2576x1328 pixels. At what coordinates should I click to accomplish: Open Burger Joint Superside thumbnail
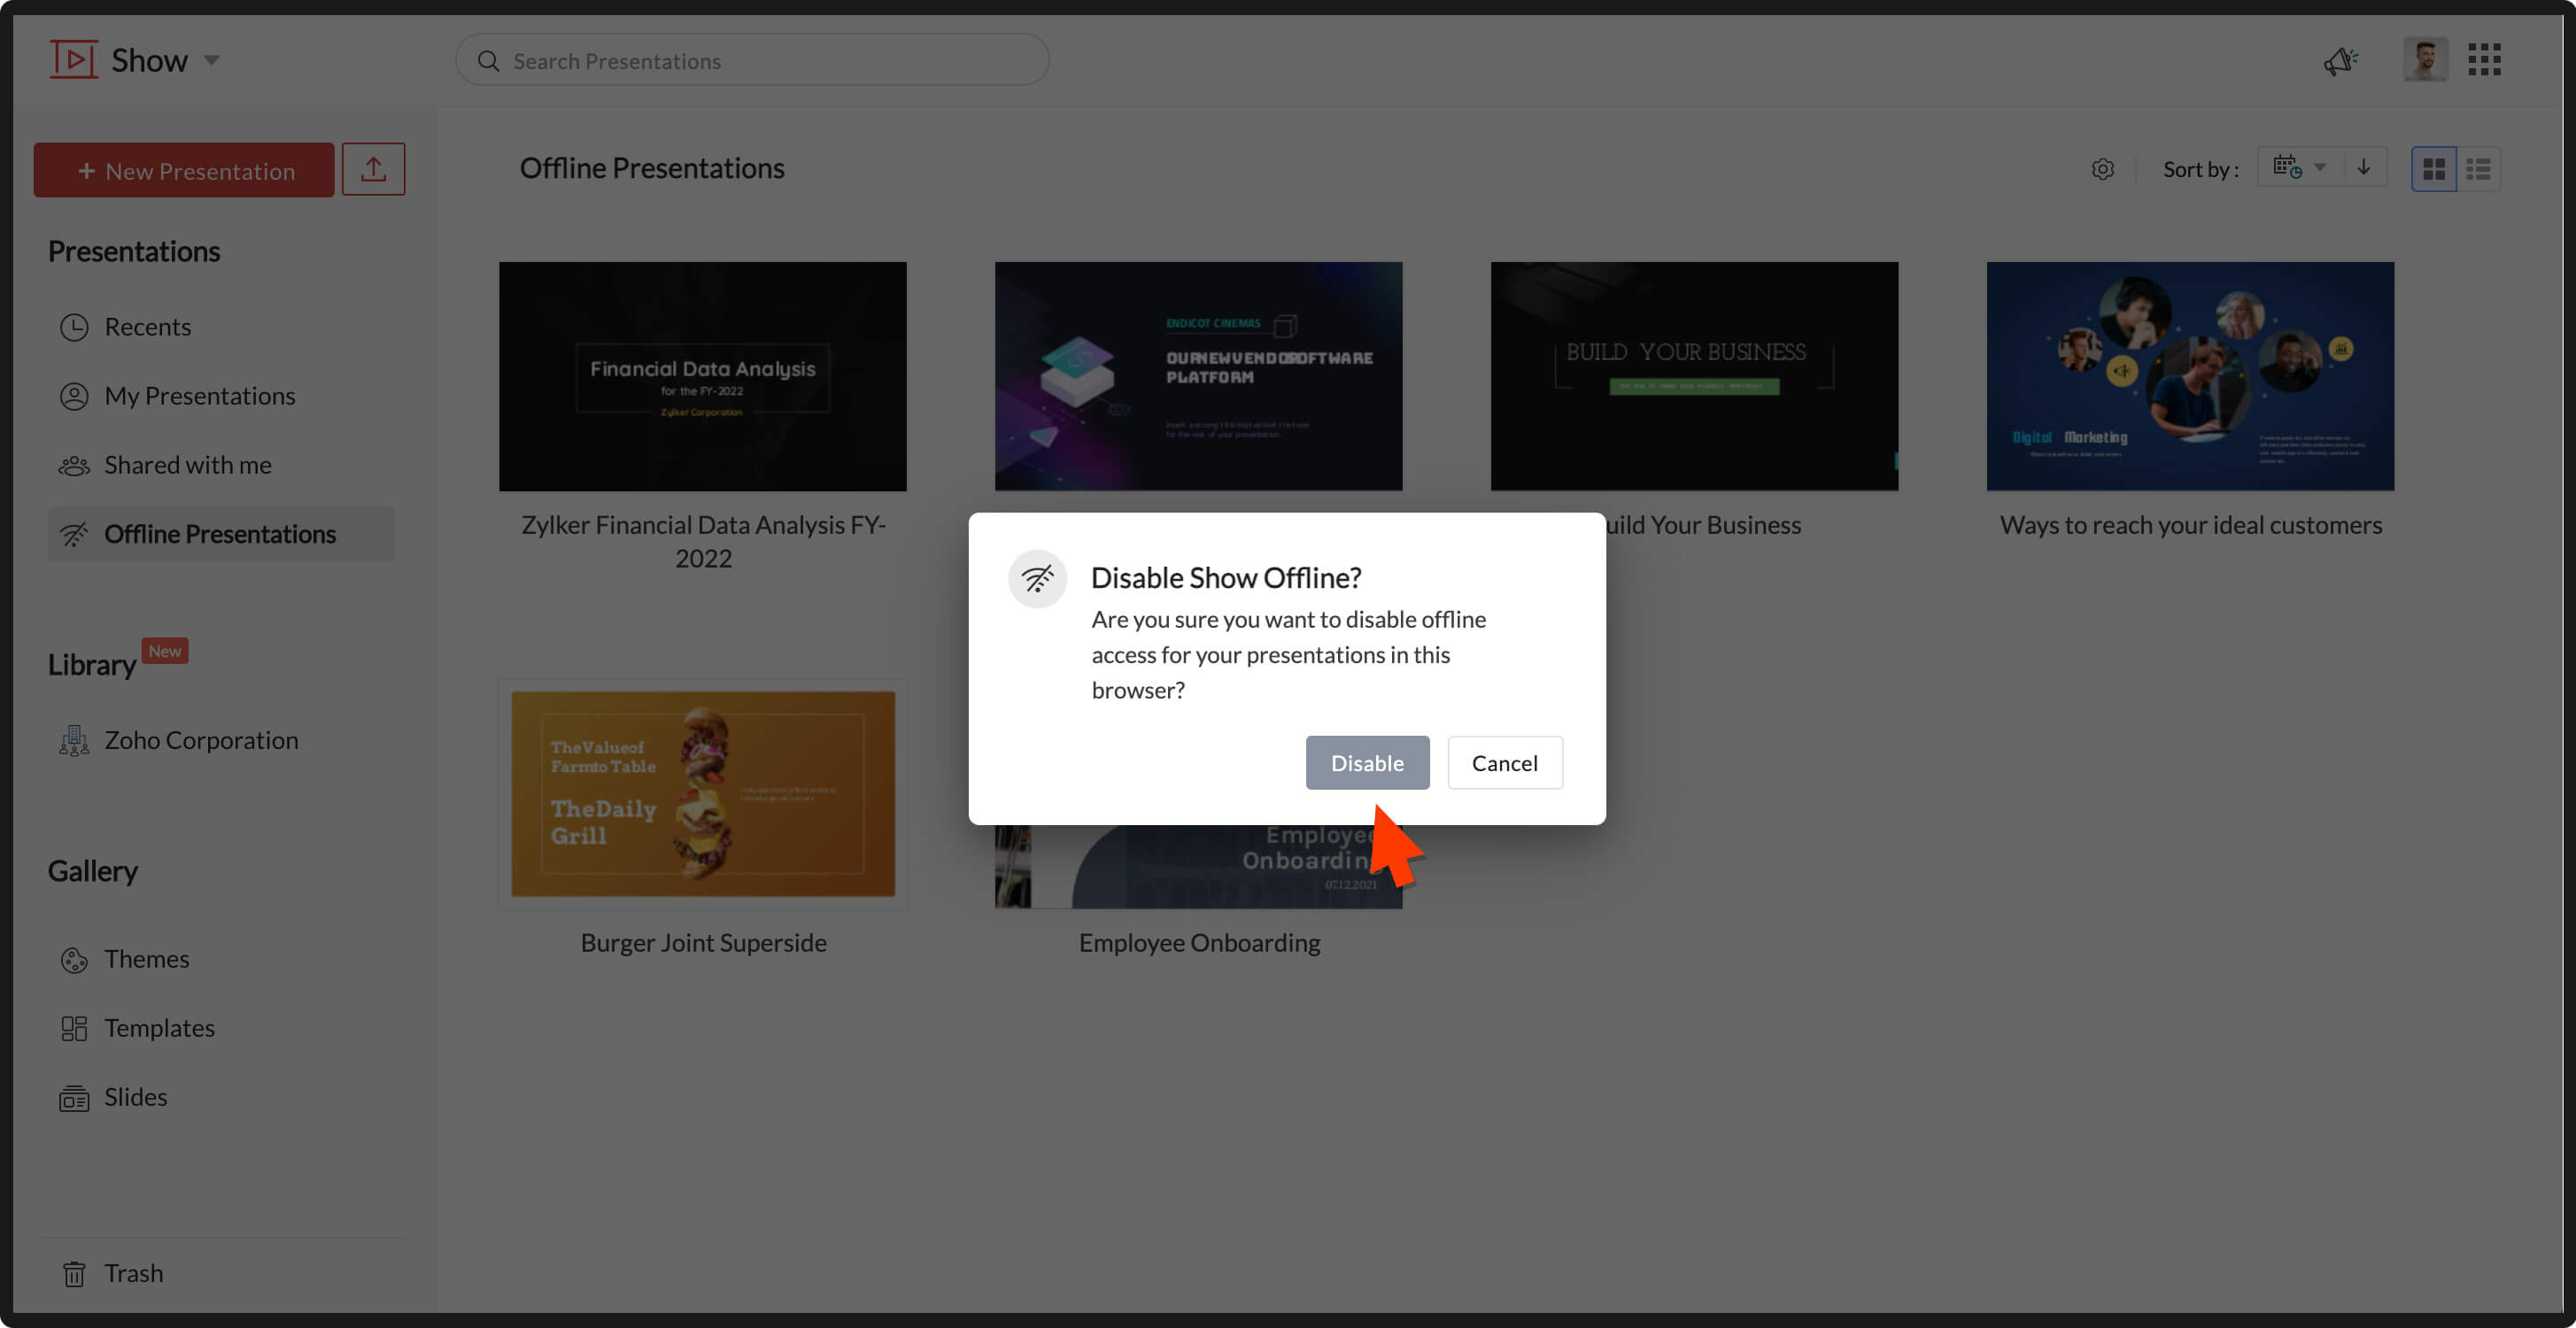702,793
